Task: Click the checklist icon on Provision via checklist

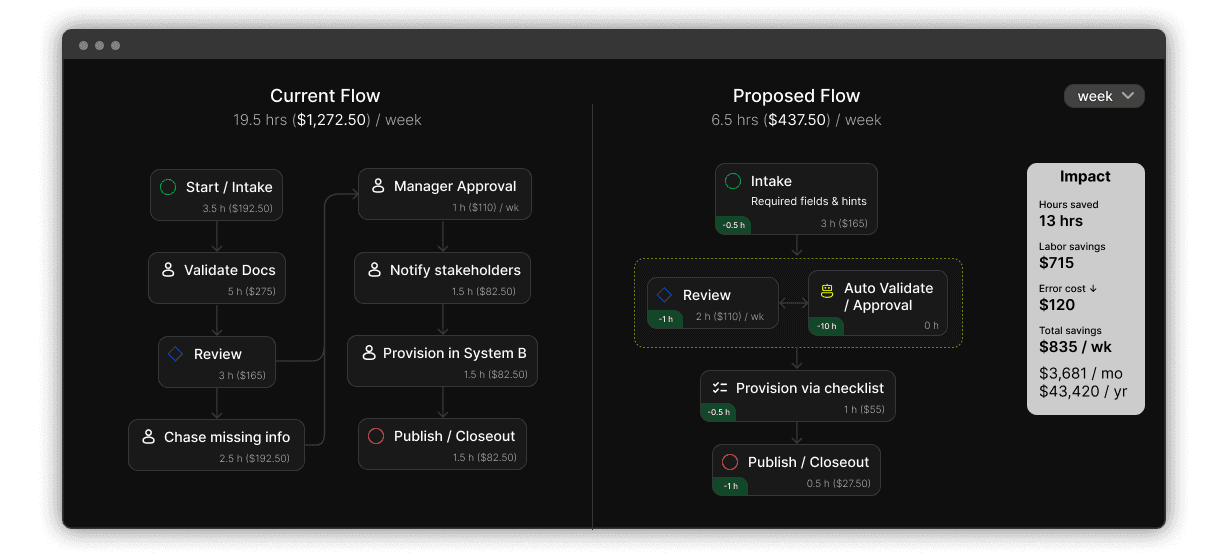Action: 719,388
